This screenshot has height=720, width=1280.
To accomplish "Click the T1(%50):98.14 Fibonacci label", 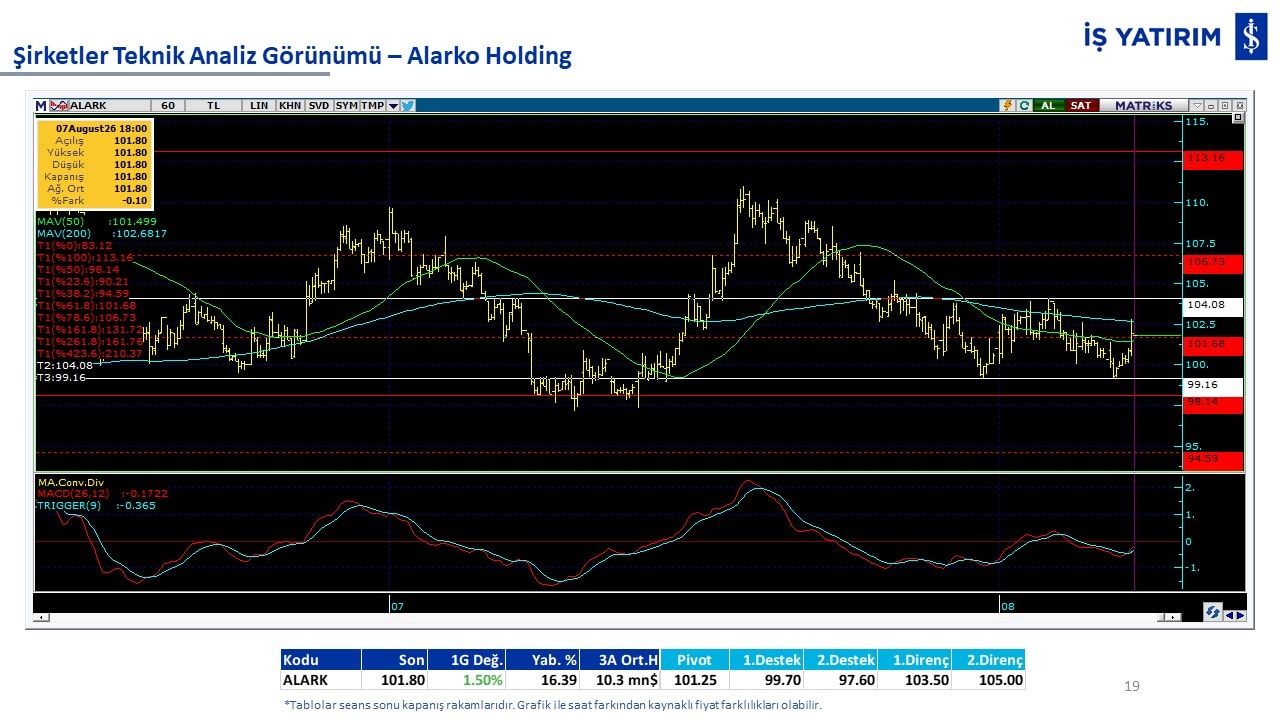I will 79,269.
